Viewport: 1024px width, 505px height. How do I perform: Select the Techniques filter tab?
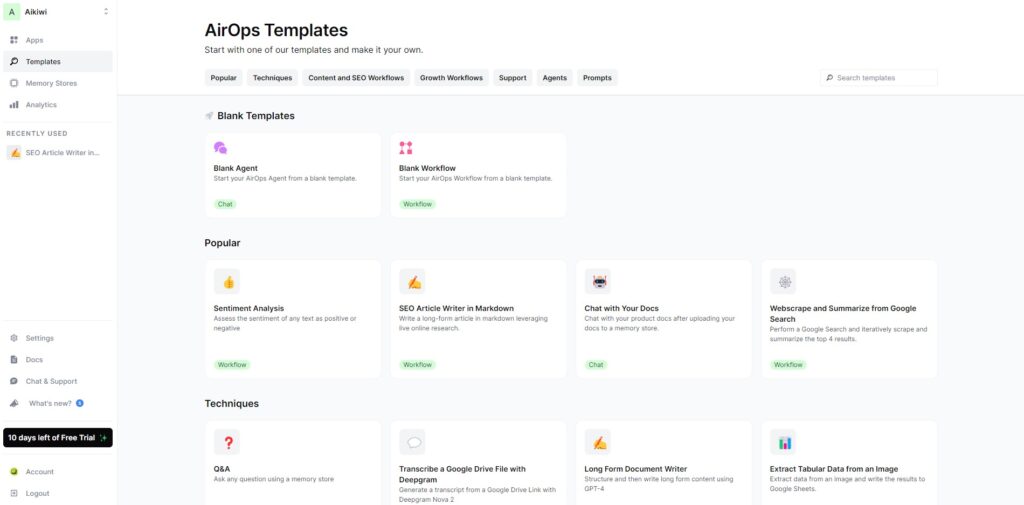[x=272, y=78]
